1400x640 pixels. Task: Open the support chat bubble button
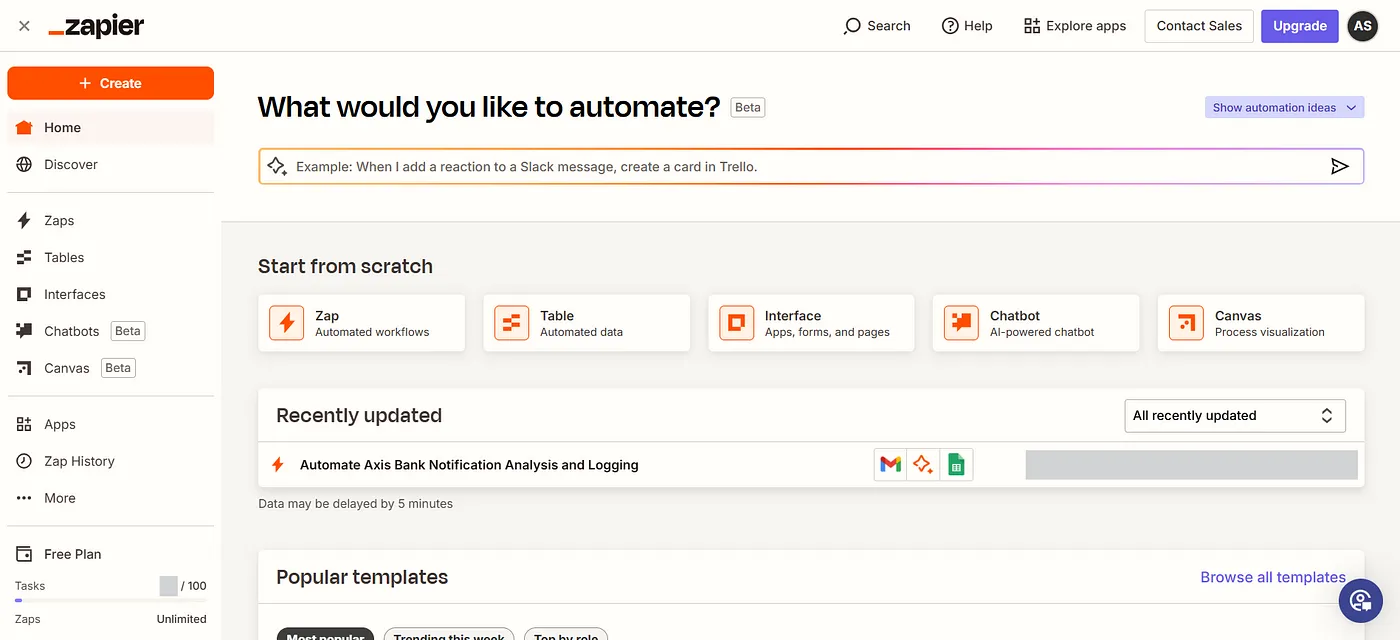tap(1360, 600)
